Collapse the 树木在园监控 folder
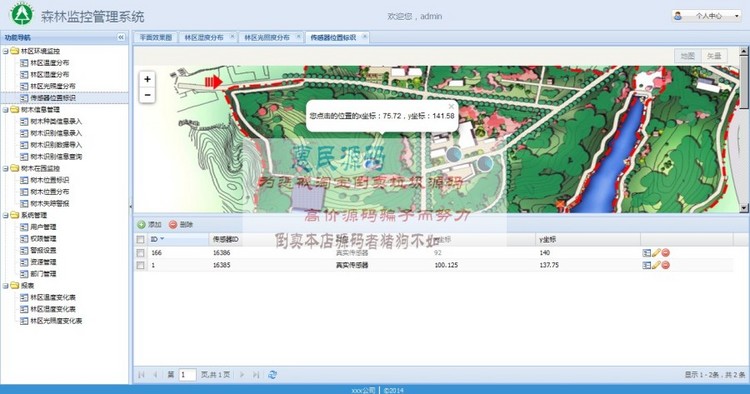The image size is (750, 394). click(5, 168)
